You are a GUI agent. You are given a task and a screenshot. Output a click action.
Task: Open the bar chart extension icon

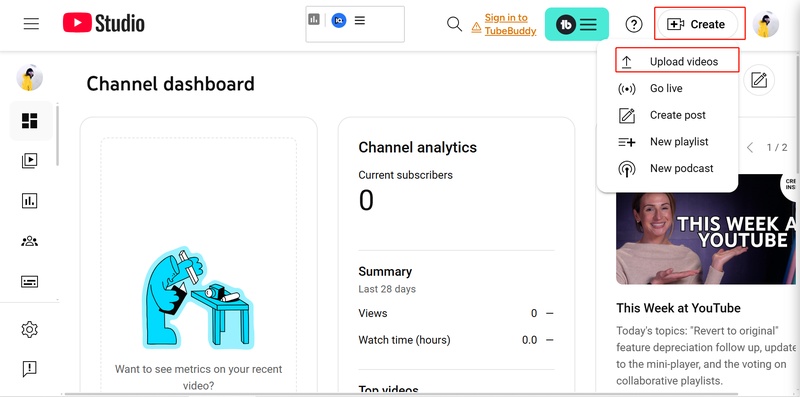(314, 20)
